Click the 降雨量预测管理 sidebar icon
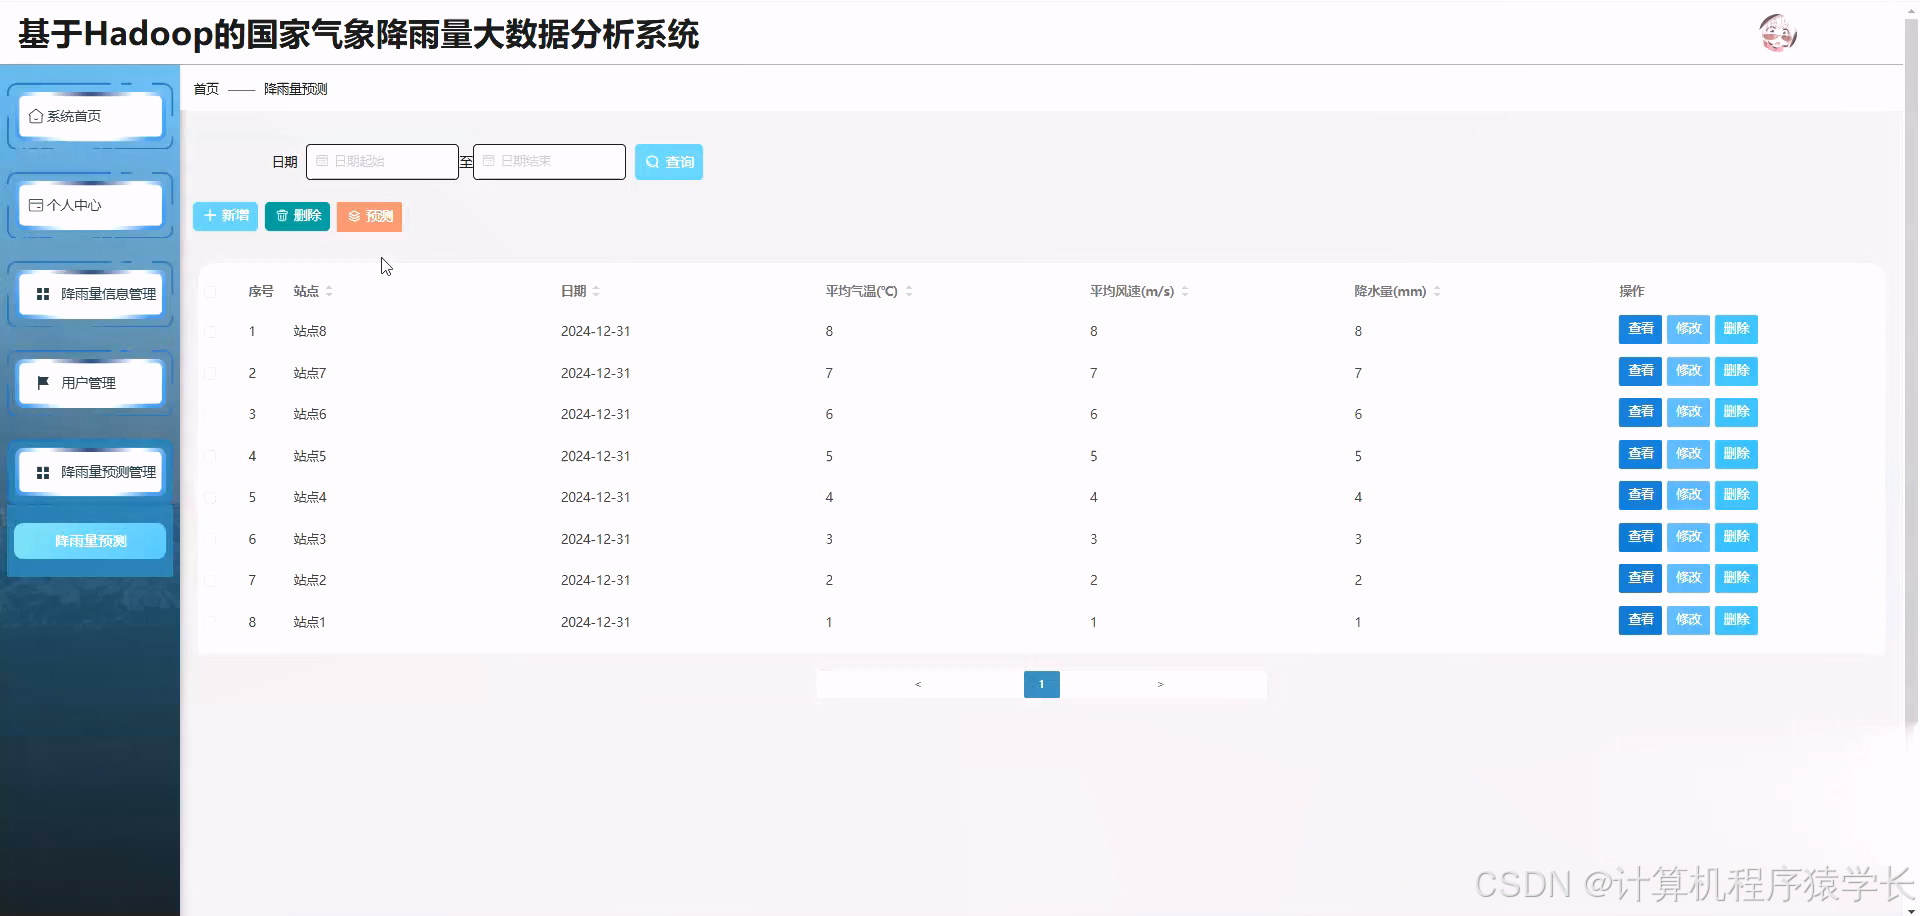 42,471
